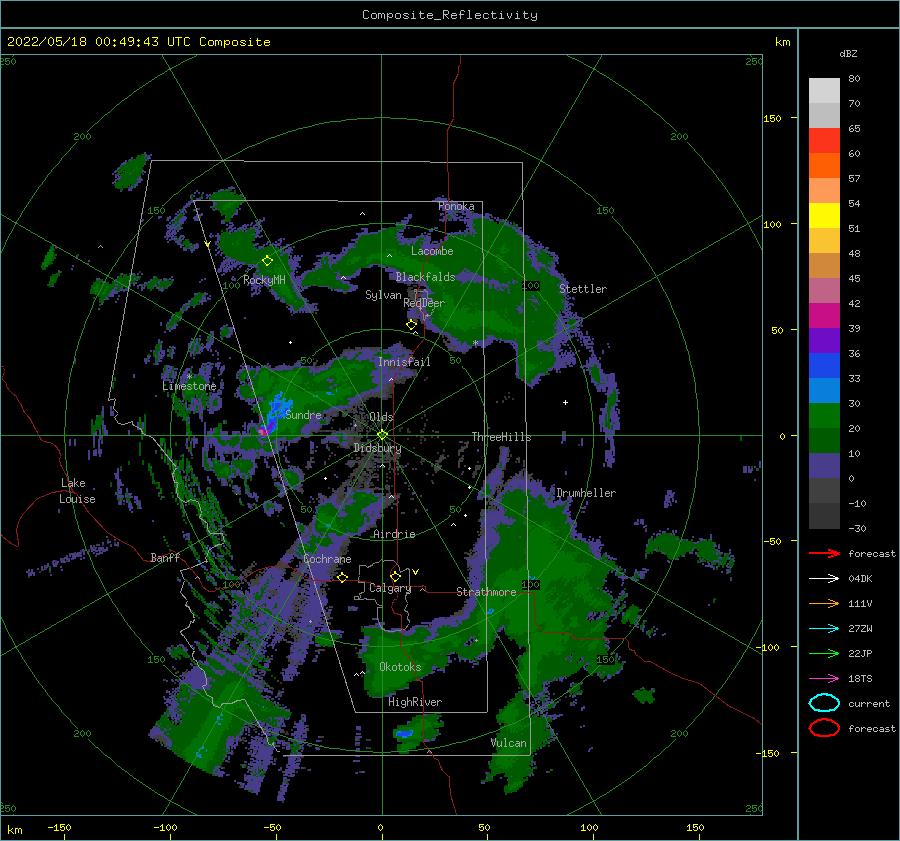Select the Cochrane label
900x841 pixels.
pyautogui.click(x=327, y=559)
